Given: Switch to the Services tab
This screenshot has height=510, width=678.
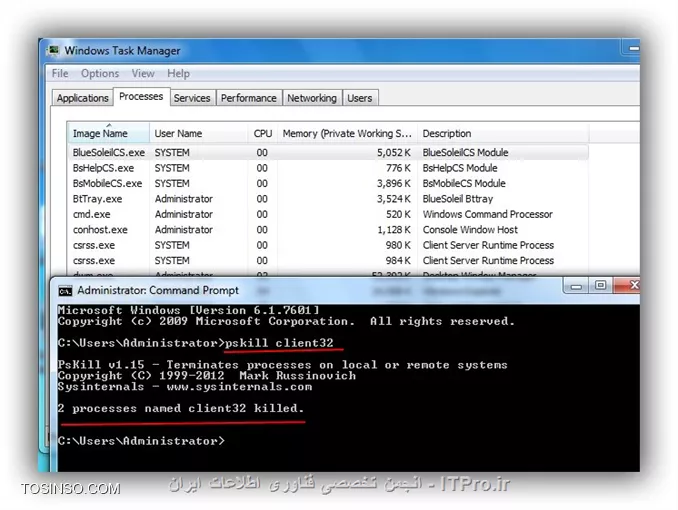Looking at the screenshot, I should coord(192,98).
